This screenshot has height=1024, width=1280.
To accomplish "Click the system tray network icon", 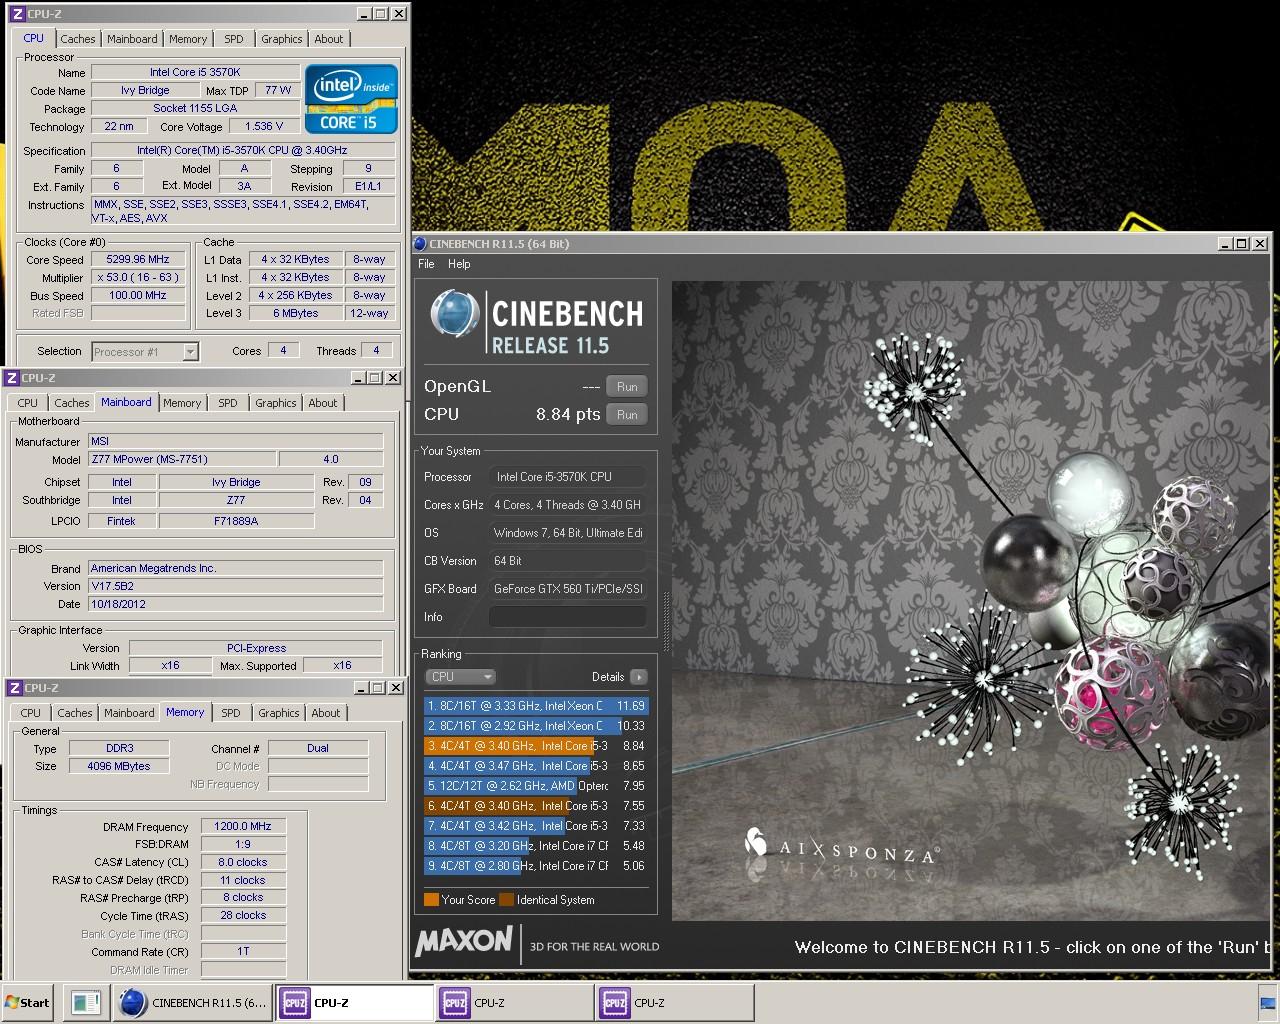I will click(1268, 1003).
